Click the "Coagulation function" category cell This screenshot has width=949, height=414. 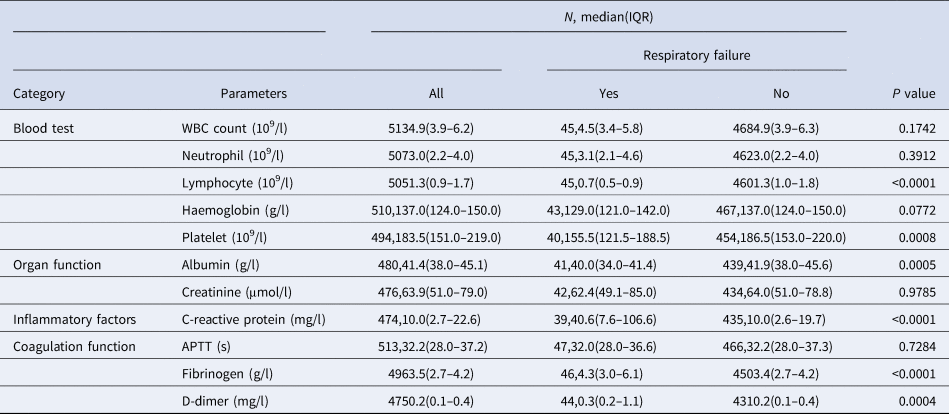(75, 346)
